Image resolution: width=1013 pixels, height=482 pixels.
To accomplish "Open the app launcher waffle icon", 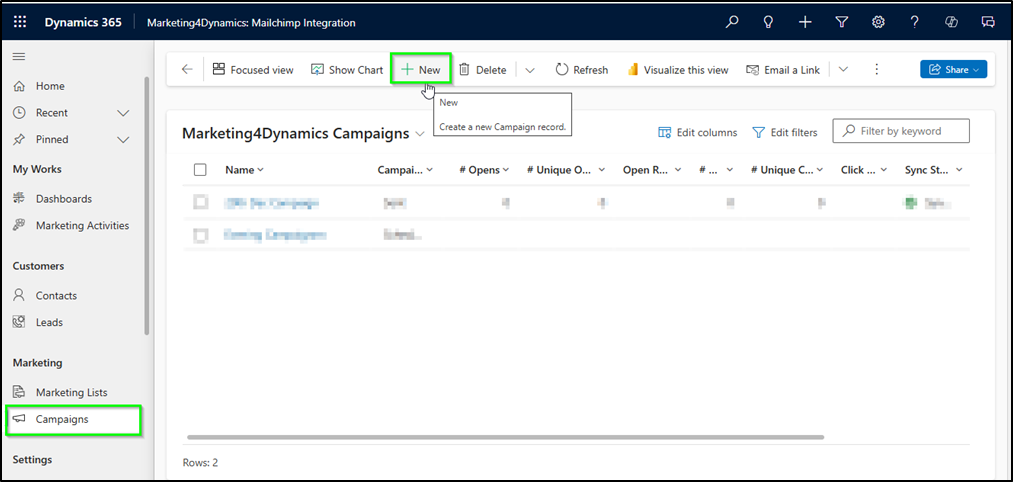I will 20,22.
